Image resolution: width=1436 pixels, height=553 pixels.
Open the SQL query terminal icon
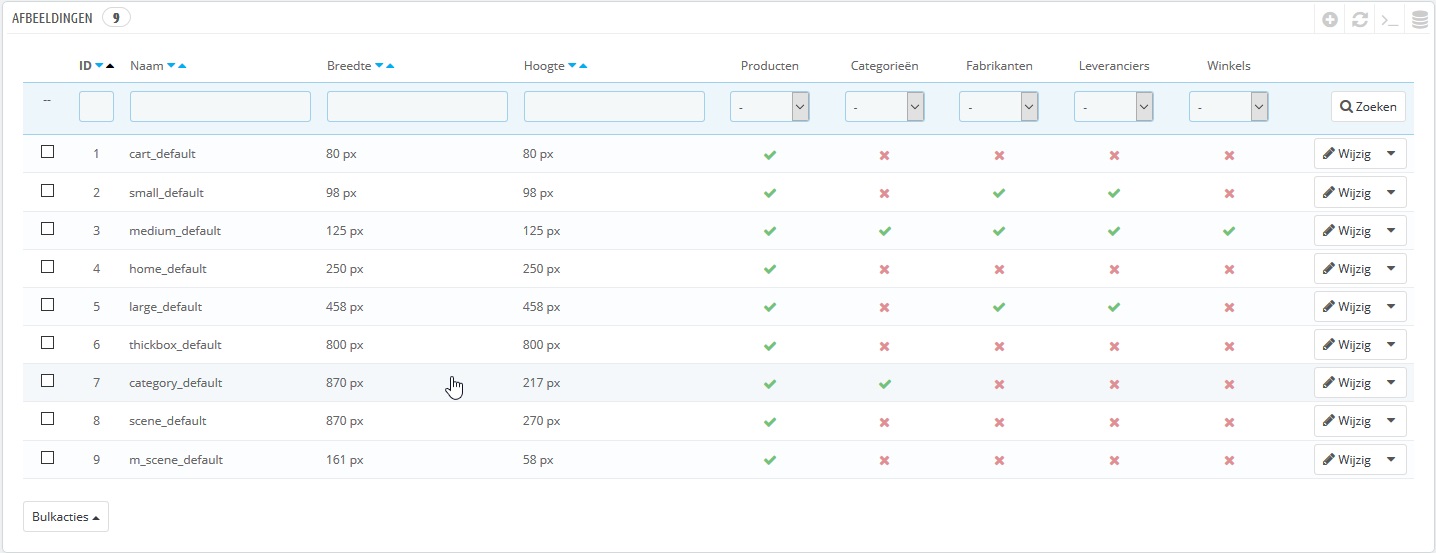pos(1388,19)
